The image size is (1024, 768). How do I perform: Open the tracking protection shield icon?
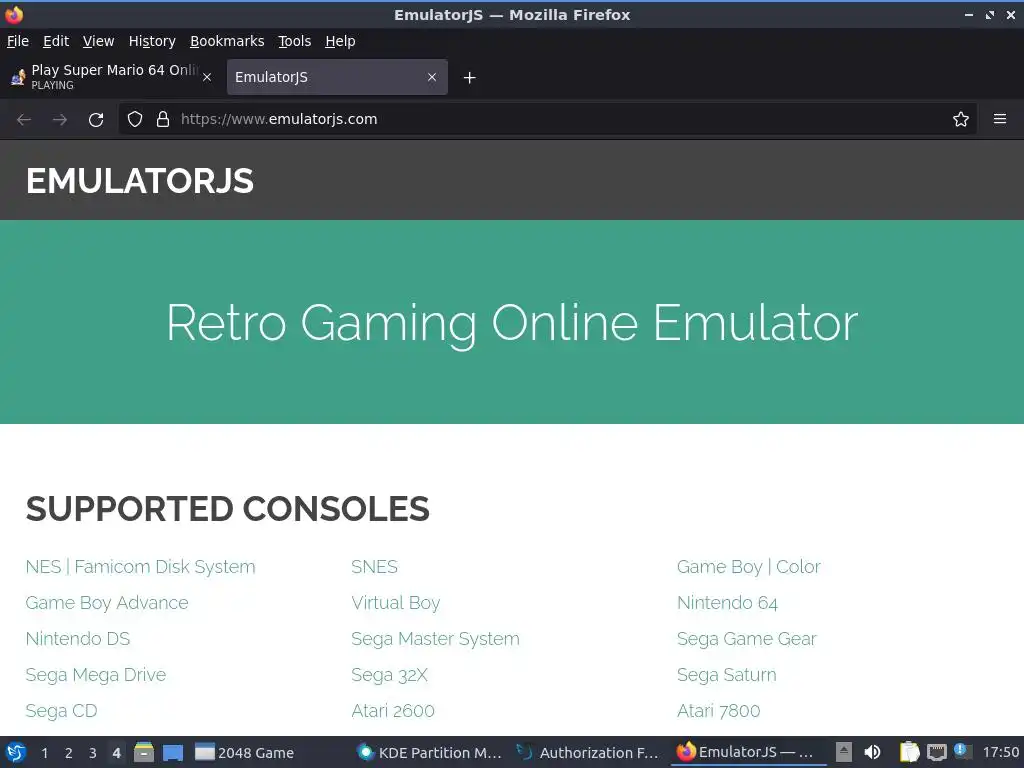click(x=135, y=119)
